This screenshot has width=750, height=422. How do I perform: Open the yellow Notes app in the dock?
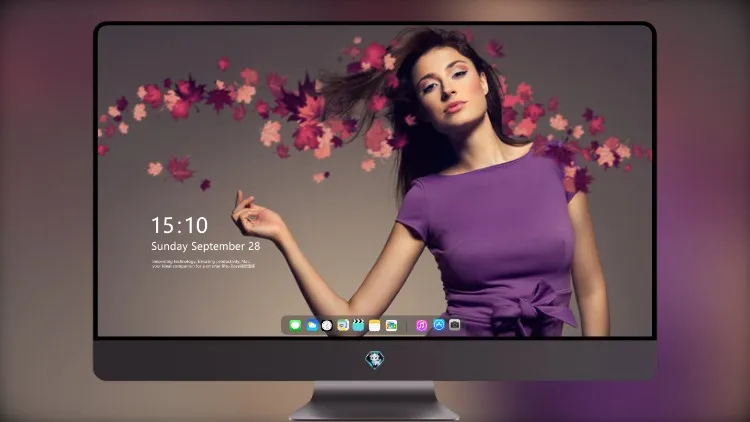(x=375, y=326)
